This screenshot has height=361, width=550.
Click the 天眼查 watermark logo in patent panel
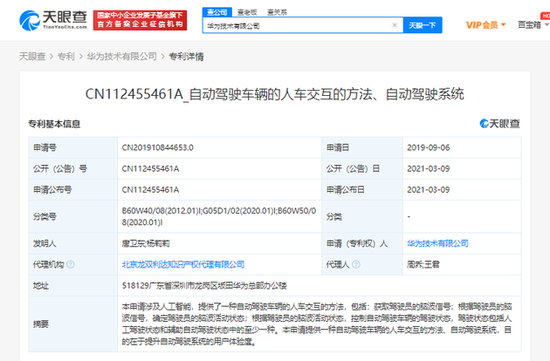[x=500, y=123]
